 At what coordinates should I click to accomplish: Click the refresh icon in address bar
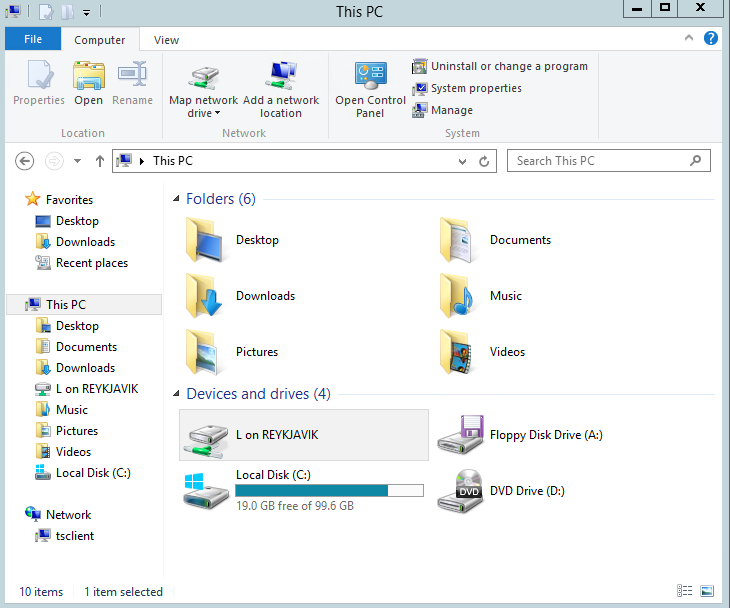(x=484, y=161)
